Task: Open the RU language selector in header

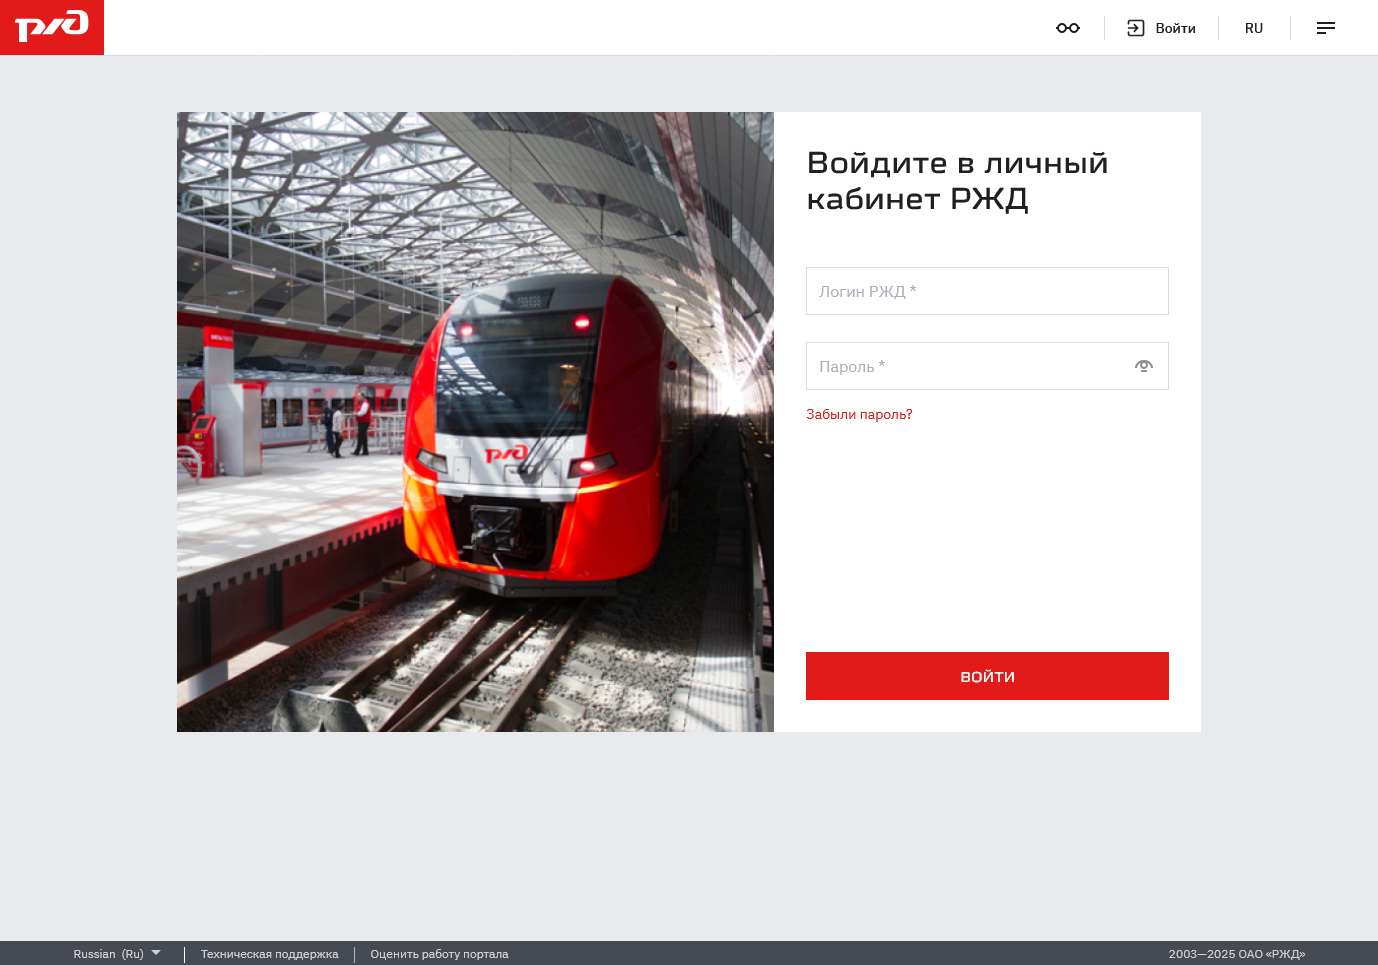Action: coord(1254,28)
